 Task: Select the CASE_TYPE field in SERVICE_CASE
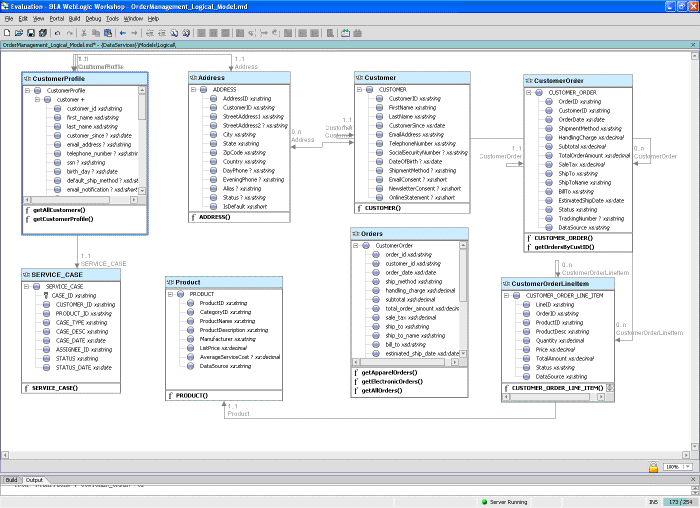pyautogui.click(x=81, y=322)
